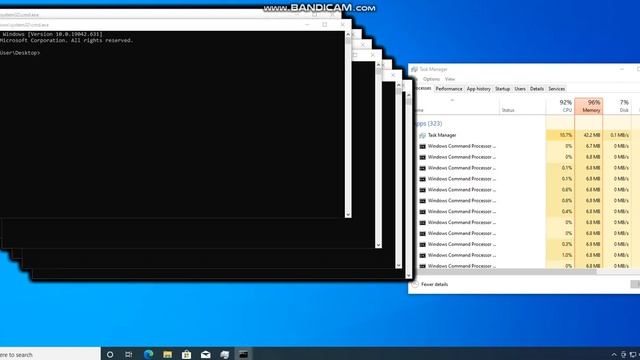This screenshot has width=640, height=360.
Task: Sort processes by the Memory column
Action: [x=589, y=106]
